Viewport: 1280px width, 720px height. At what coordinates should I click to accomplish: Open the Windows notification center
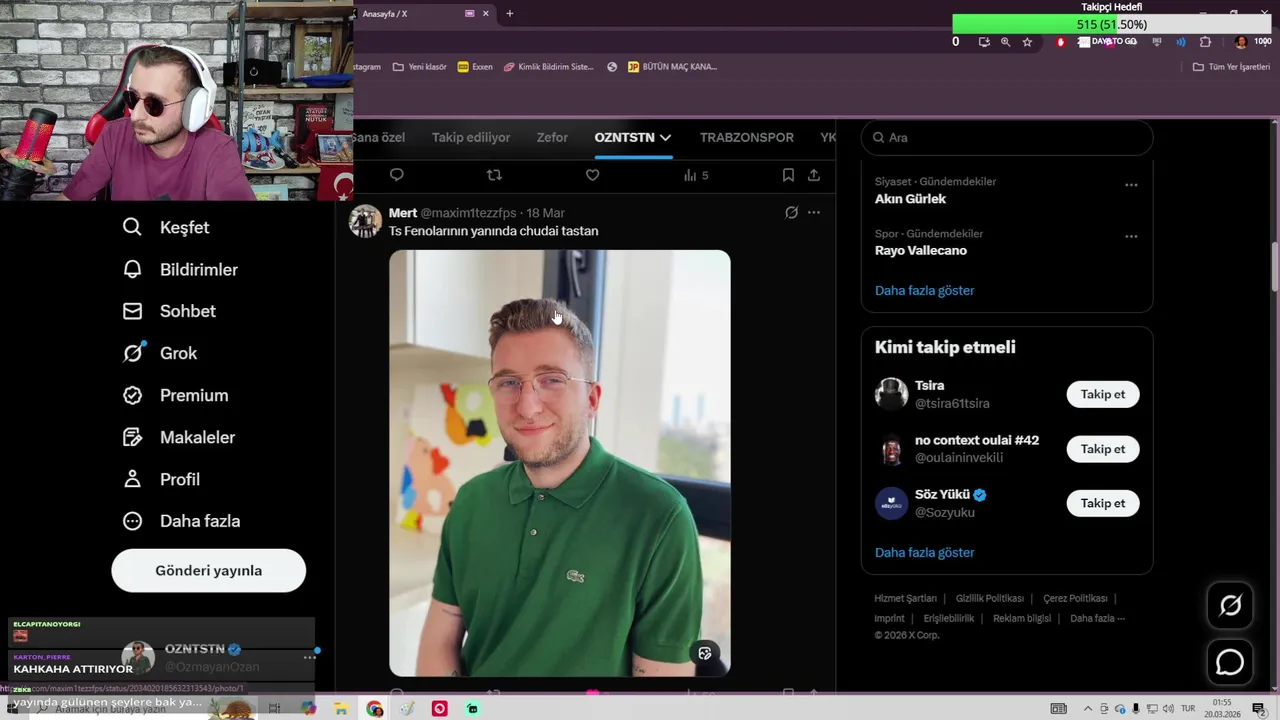(1259, 709)
